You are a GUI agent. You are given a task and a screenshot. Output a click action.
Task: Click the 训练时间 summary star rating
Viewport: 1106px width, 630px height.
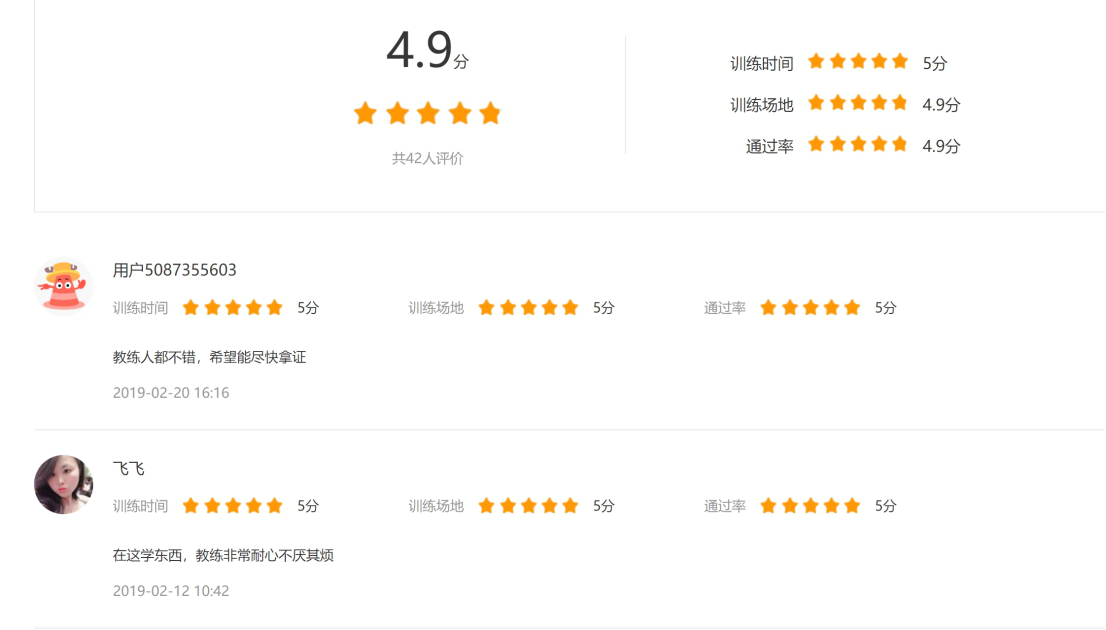tap(857, 62)
